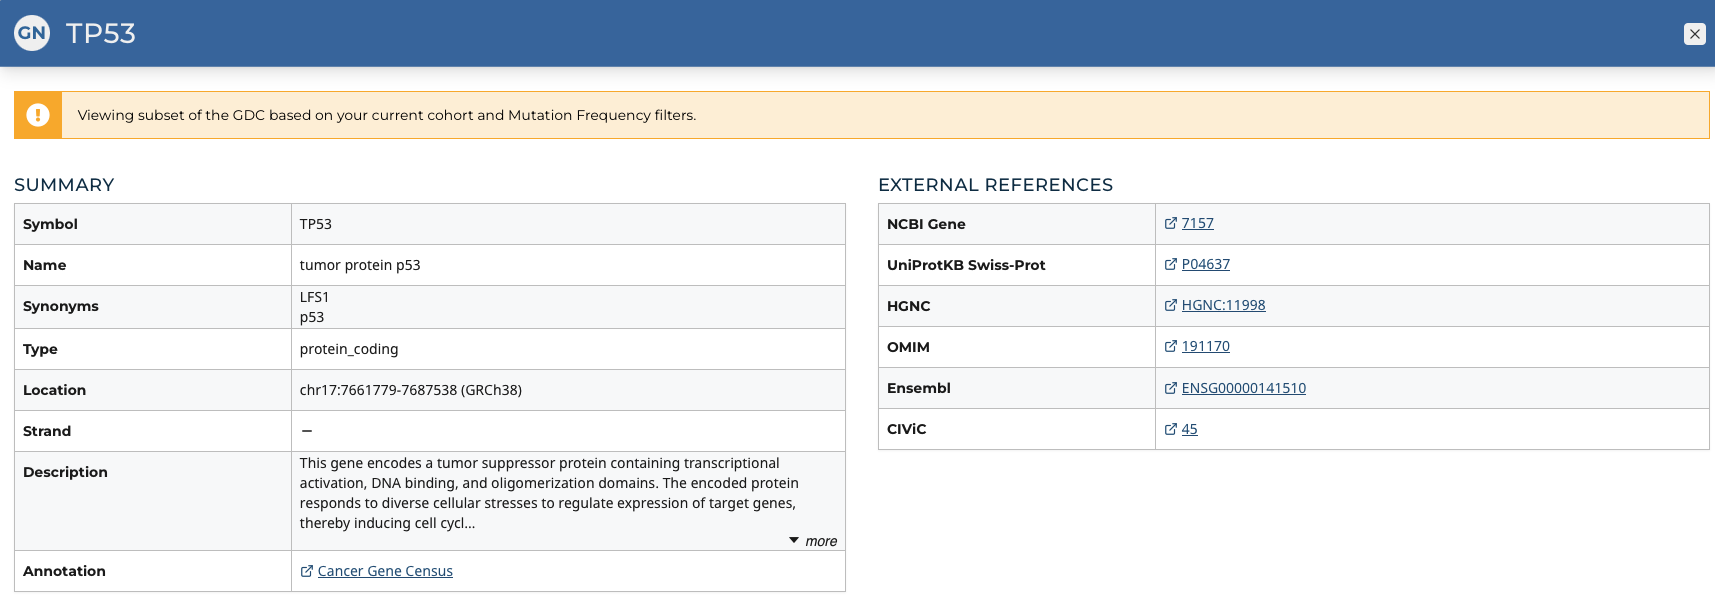The image size is (1715, 613).
Task: Open OMIM entry 191170
Action: tap(1205, 346)
